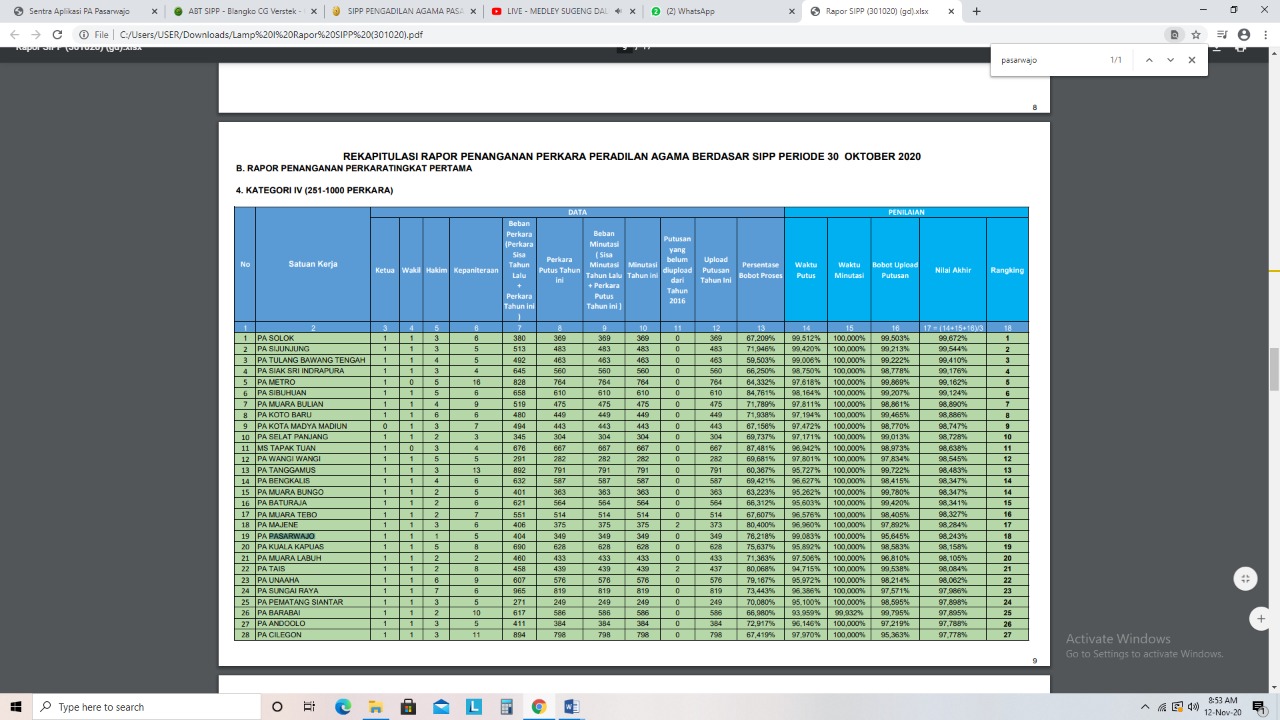Go back to the previous page in Chrome
1280x720 pixels.
[14, 34]
